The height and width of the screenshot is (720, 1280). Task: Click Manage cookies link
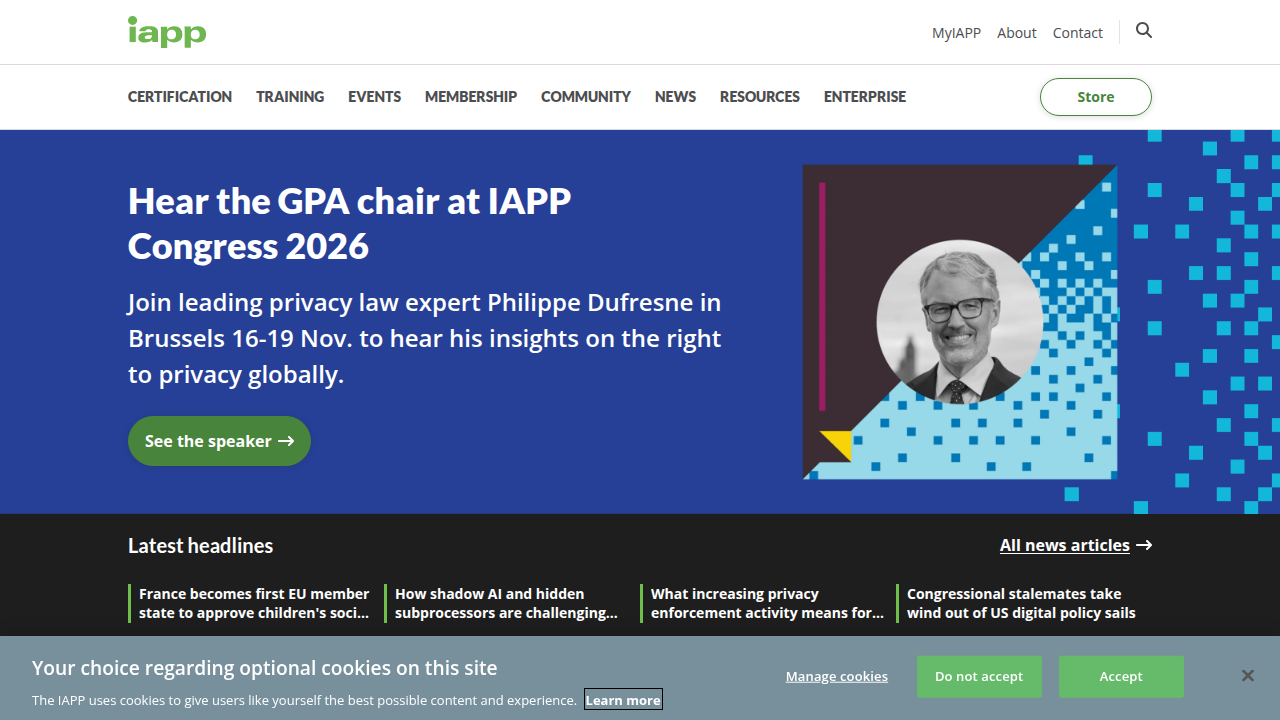(837, 677)
